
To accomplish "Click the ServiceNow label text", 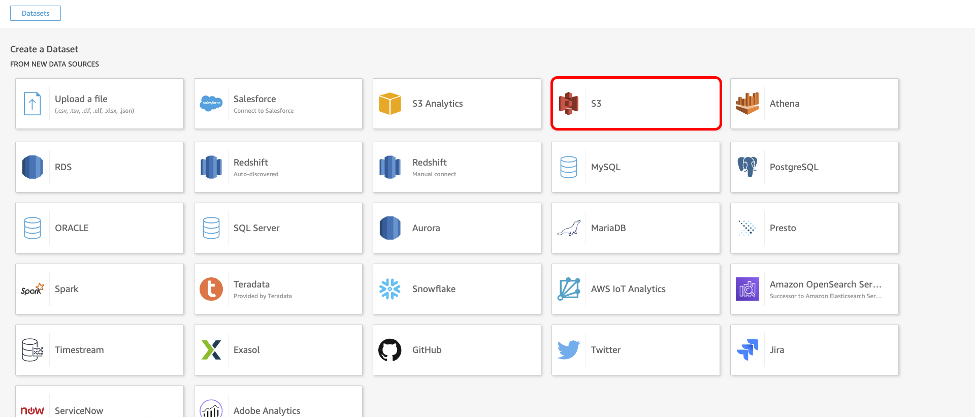I will (x=79, y=411).
